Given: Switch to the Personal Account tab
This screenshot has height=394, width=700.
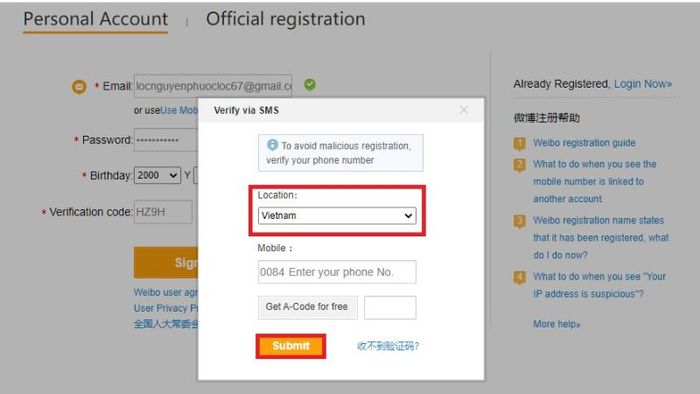Looking at the screenshot, I should (96, 19).
